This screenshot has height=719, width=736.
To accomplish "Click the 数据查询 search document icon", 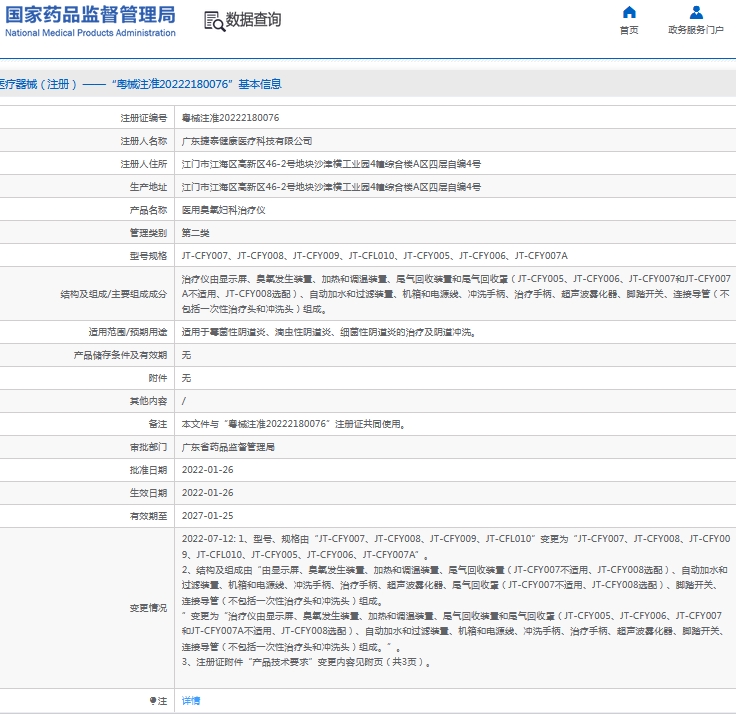I will point(215,22).
